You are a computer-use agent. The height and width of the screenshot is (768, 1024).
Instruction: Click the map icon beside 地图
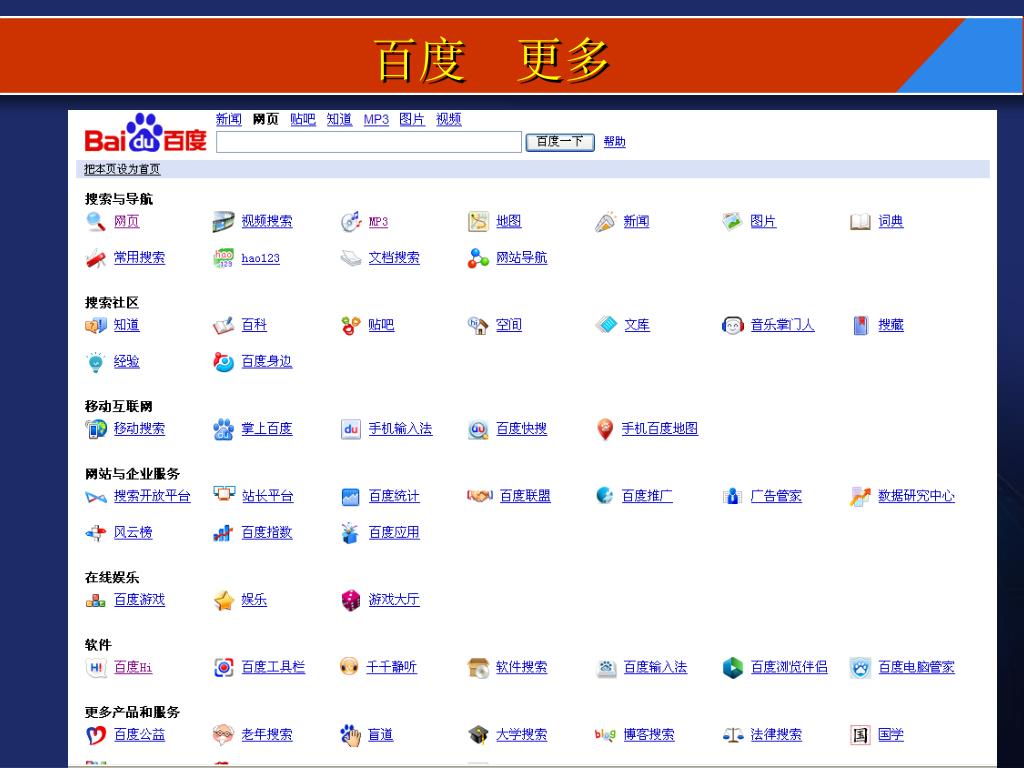coord(478,222)
